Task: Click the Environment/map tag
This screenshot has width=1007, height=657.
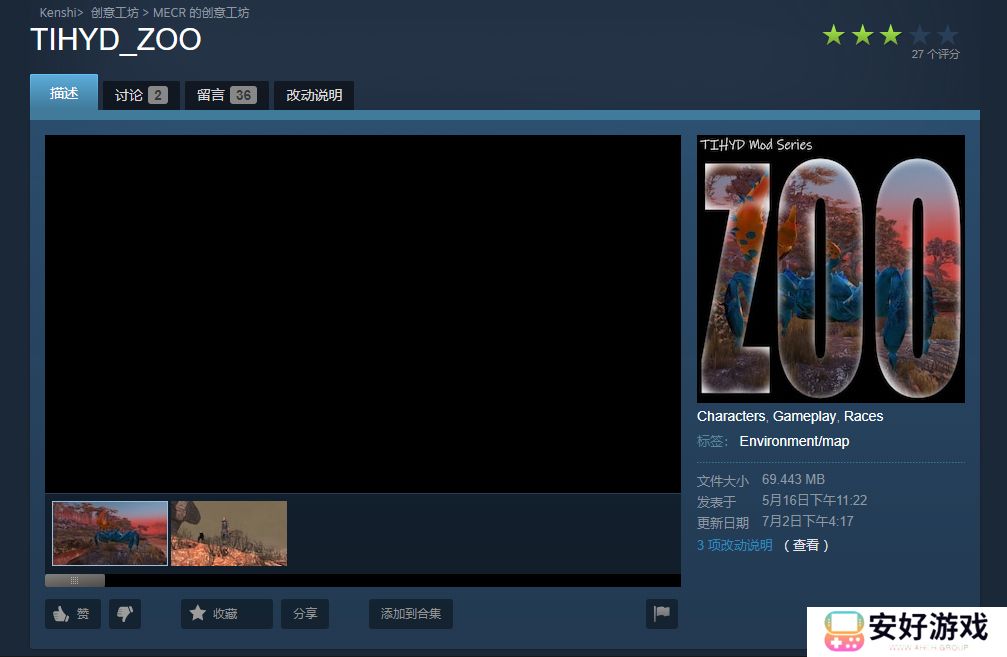Action: [794, 441]
